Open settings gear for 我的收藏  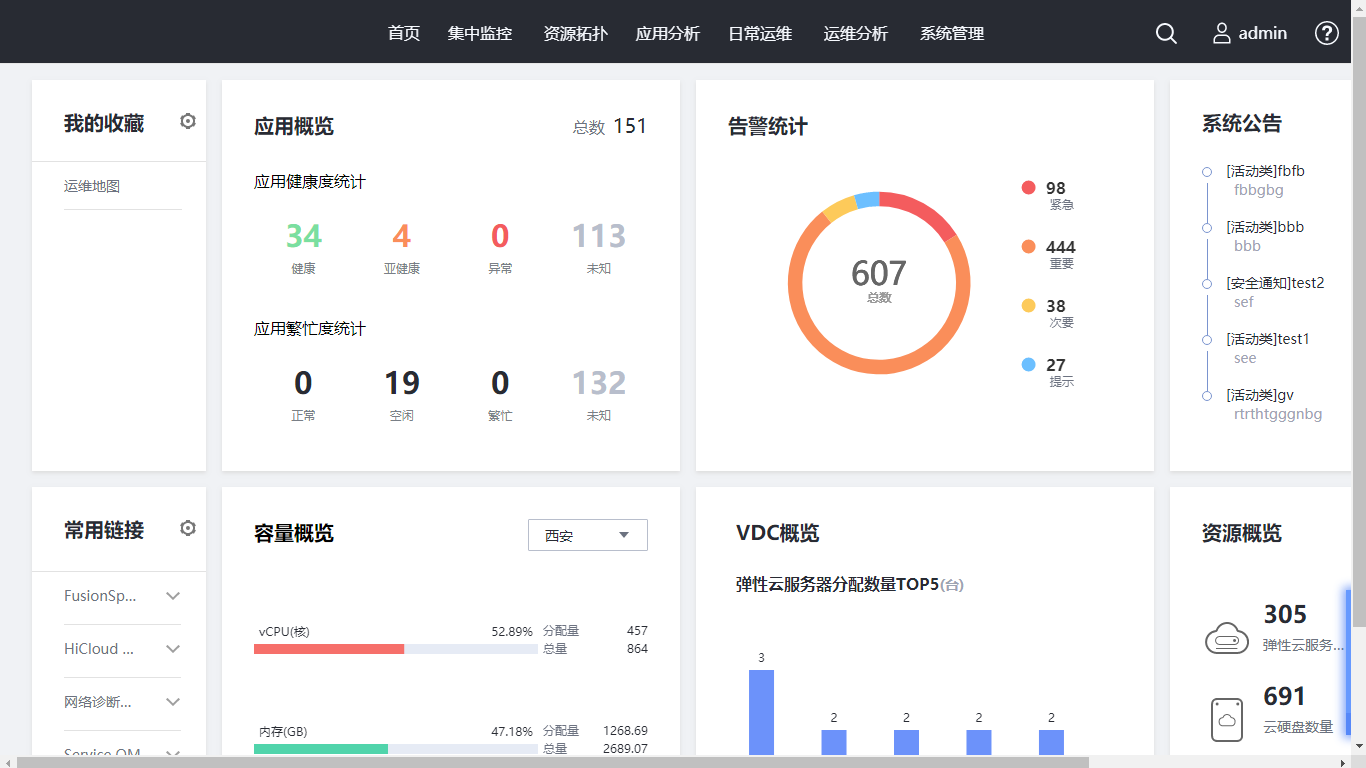(188, 122)
